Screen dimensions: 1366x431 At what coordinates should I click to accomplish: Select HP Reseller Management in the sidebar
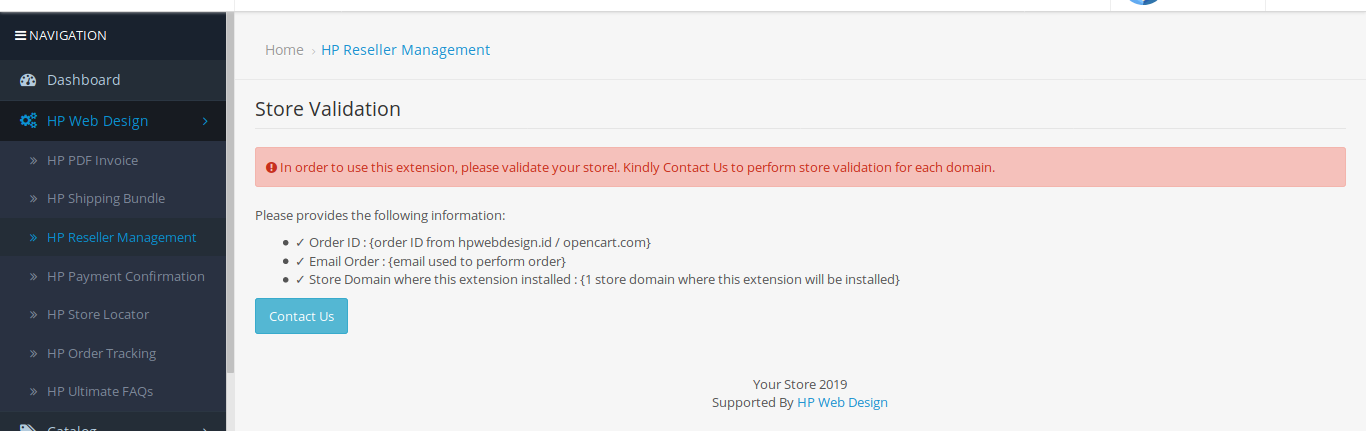point(121,238)
